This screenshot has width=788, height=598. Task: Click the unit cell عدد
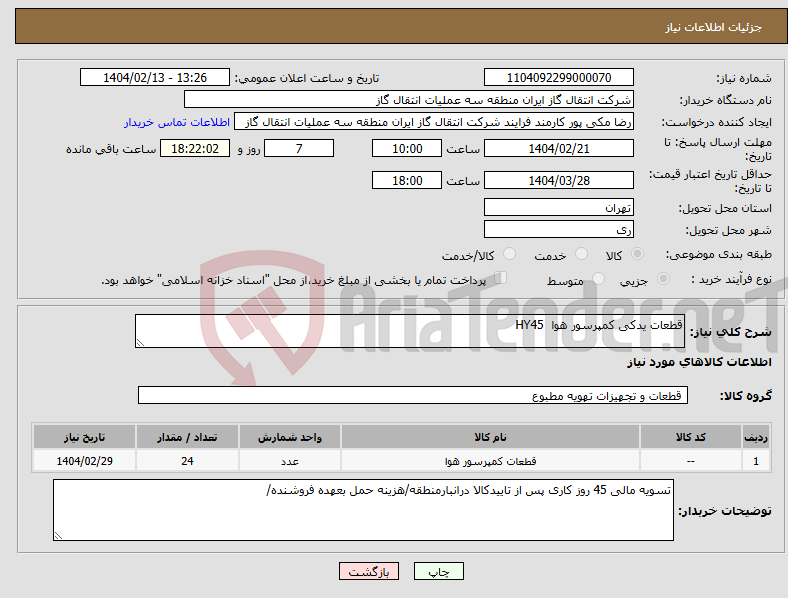click(x=290, y=461)
